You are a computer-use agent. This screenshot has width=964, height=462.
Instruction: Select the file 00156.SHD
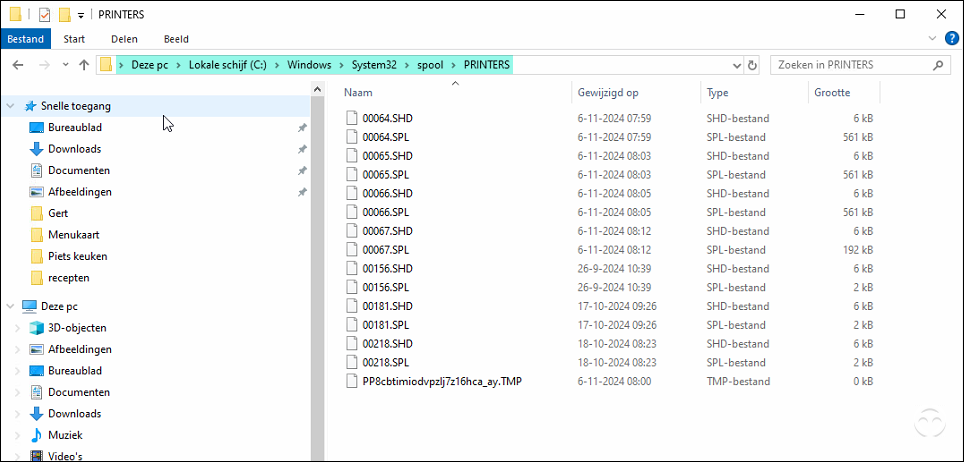tap(387, 269)
